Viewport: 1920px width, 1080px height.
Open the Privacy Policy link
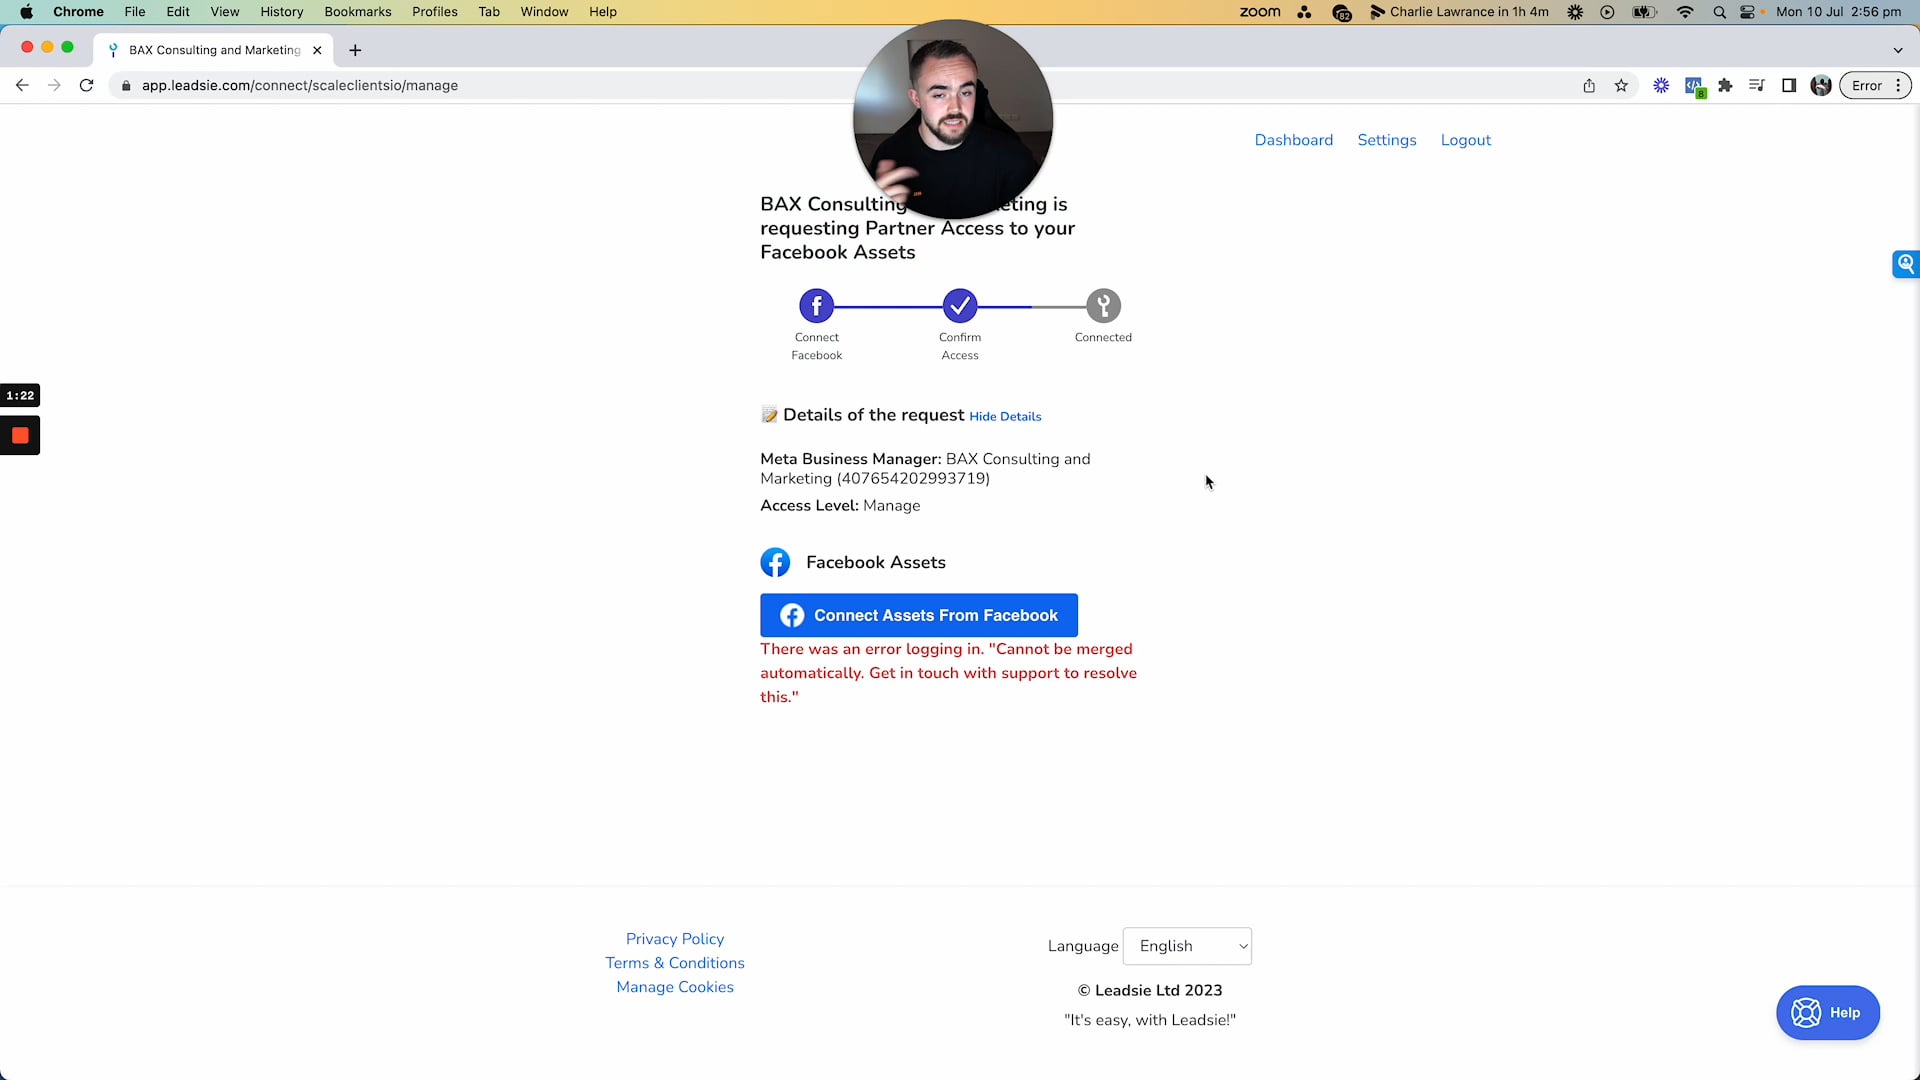675,939
